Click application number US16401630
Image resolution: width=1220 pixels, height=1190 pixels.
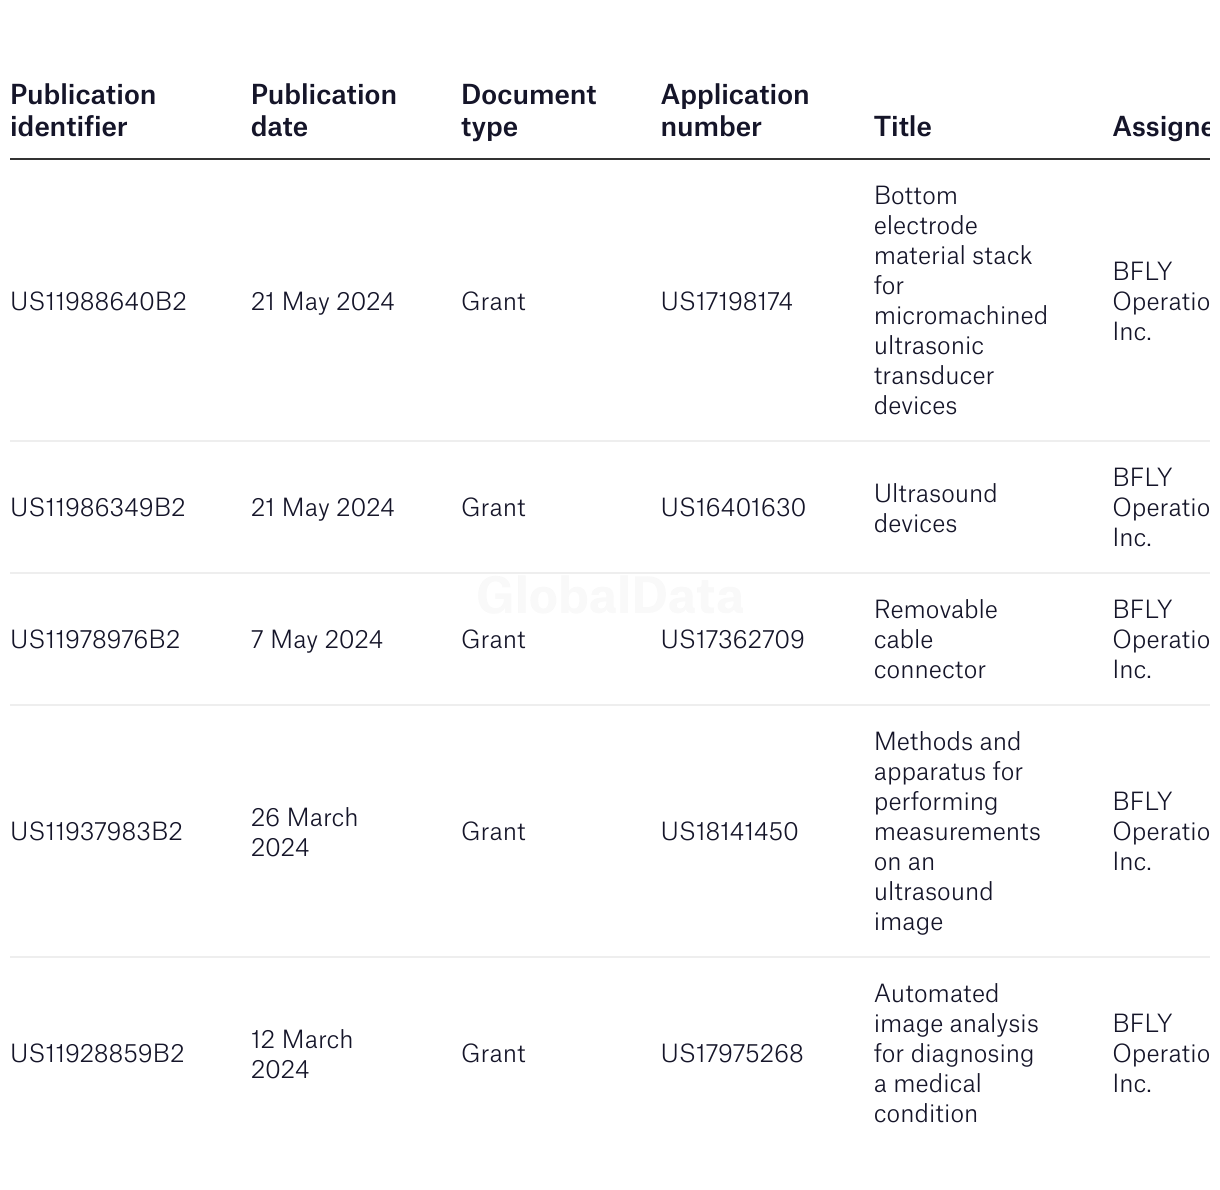click(x=732, y=507)
